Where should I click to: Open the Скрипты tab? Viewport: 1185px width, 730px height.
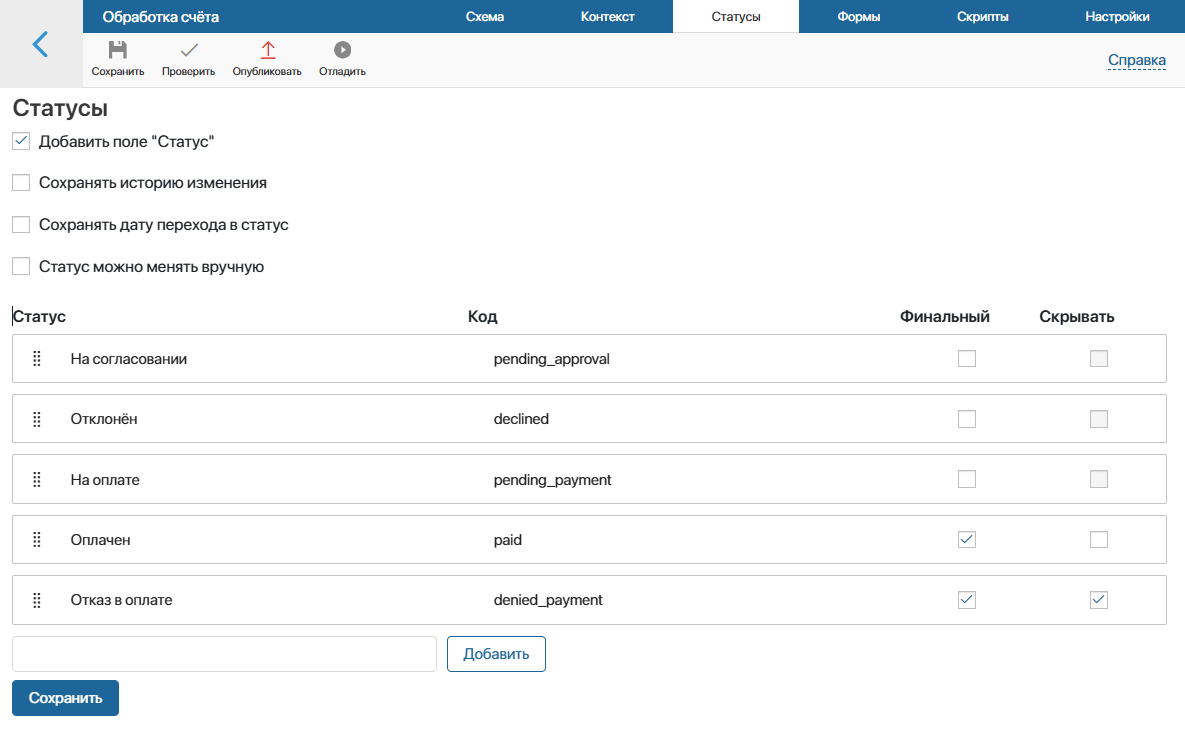tap(982, 17)
